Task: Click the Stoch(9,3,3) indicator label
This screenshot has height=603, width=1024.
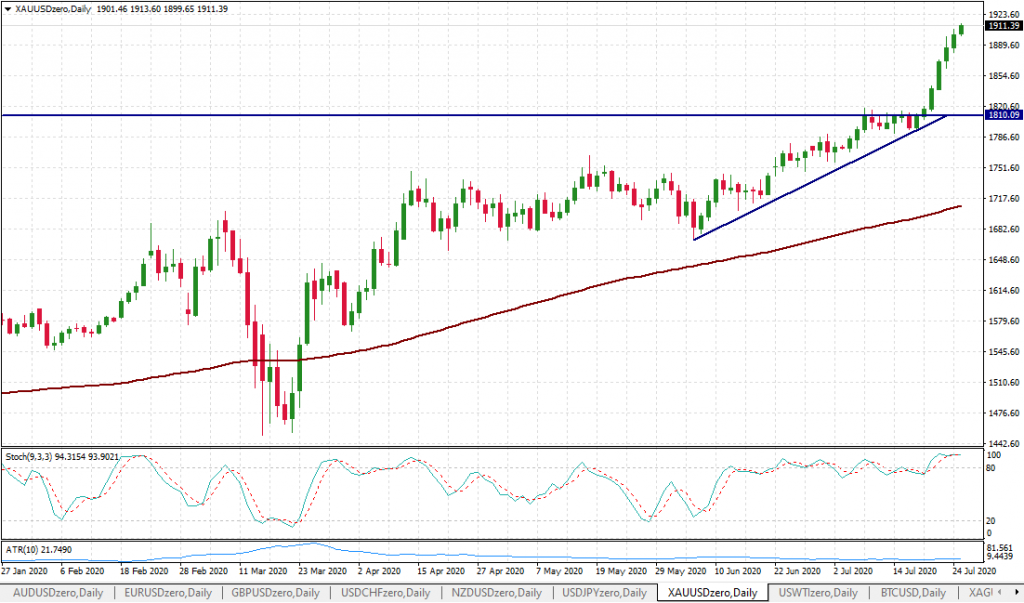Action: (x=60, y=456)
